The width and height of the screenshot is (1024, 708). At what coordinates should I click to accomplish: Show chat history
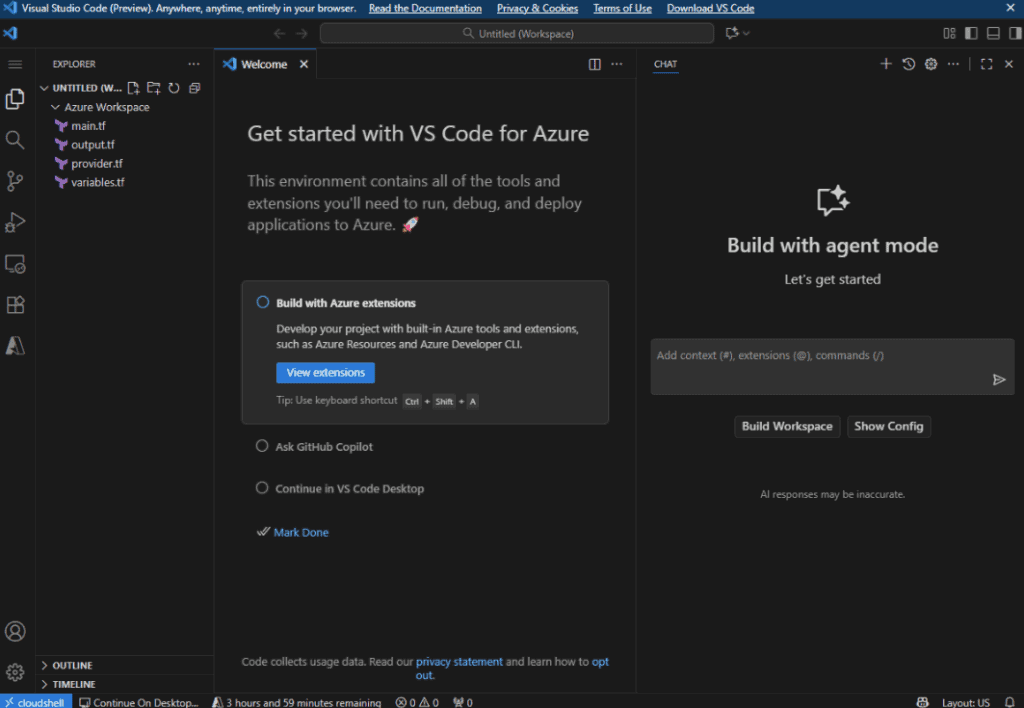[908, 64]
